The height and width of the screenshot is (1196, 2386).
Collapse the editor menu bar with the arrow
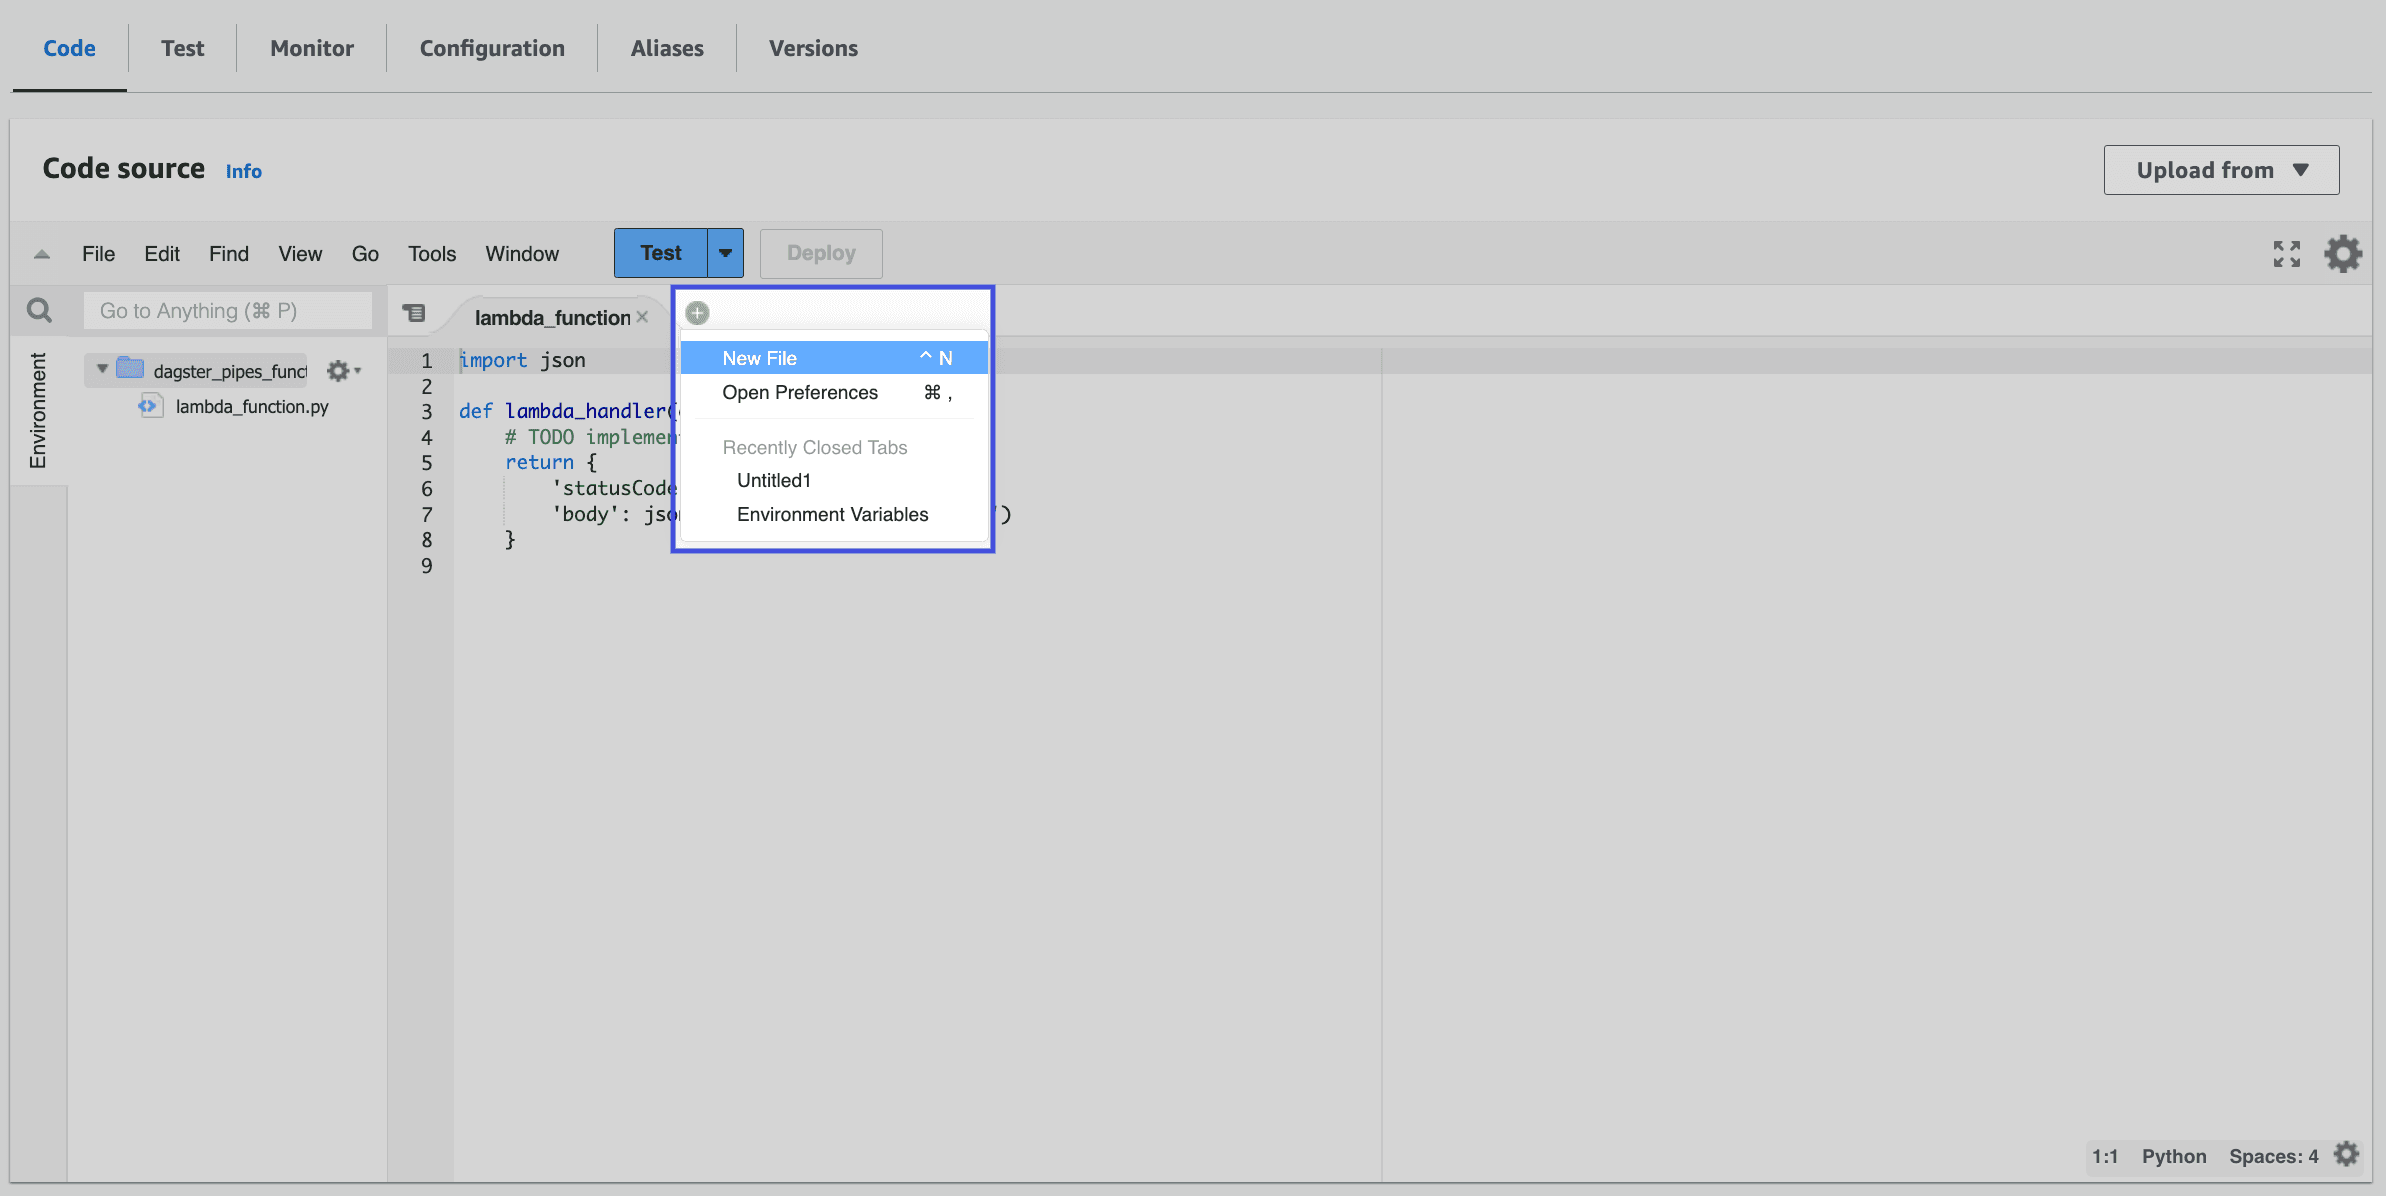40,253
